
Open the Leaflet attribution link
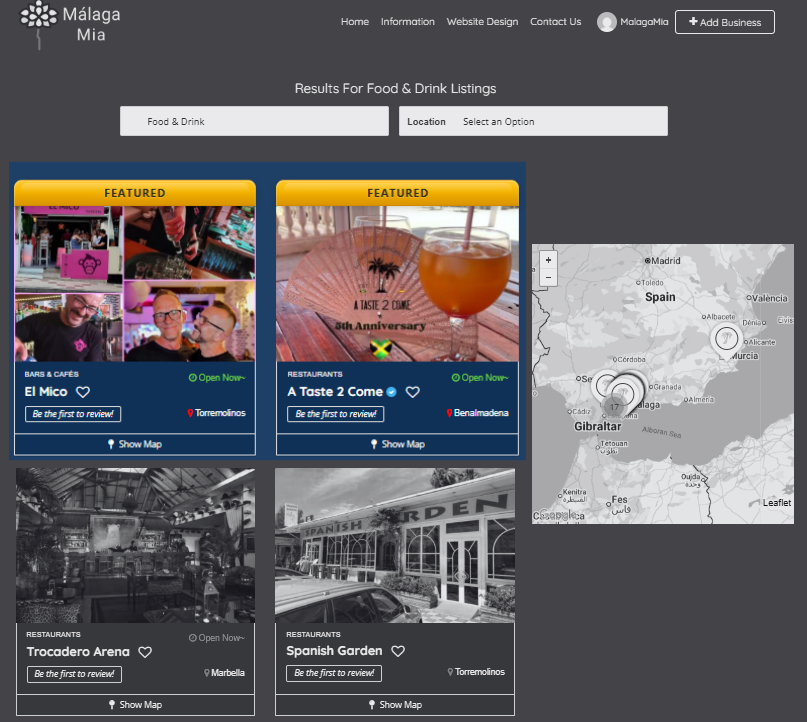(777, 503)
